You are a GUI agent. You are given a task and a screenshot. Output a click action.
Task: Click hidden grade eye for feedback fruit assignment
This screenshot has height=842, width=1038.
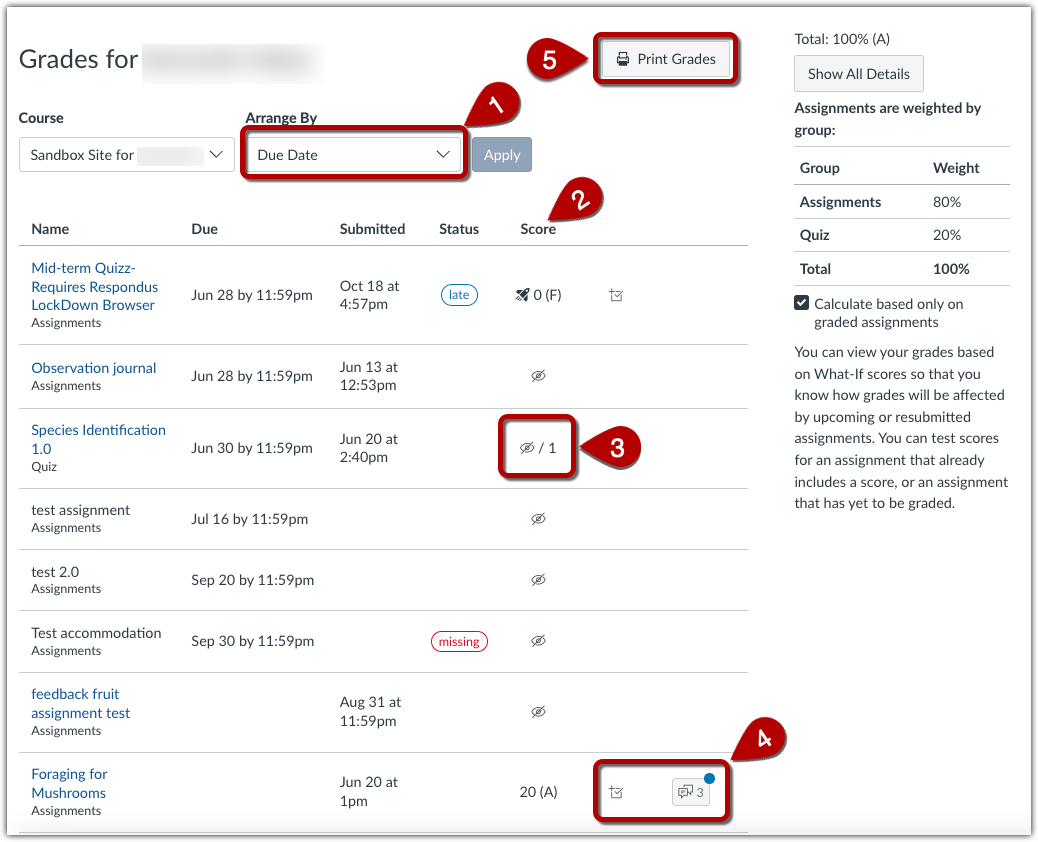(538, 712)
